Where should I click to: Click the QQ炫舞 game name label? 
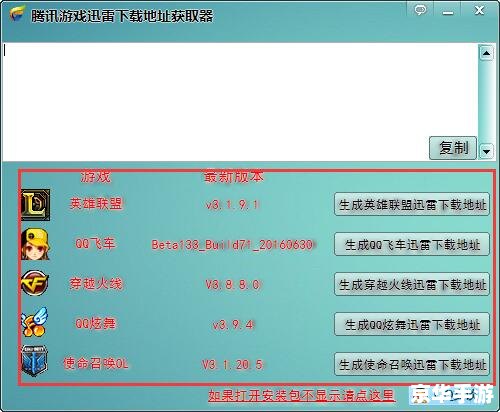tap(95, 323)
